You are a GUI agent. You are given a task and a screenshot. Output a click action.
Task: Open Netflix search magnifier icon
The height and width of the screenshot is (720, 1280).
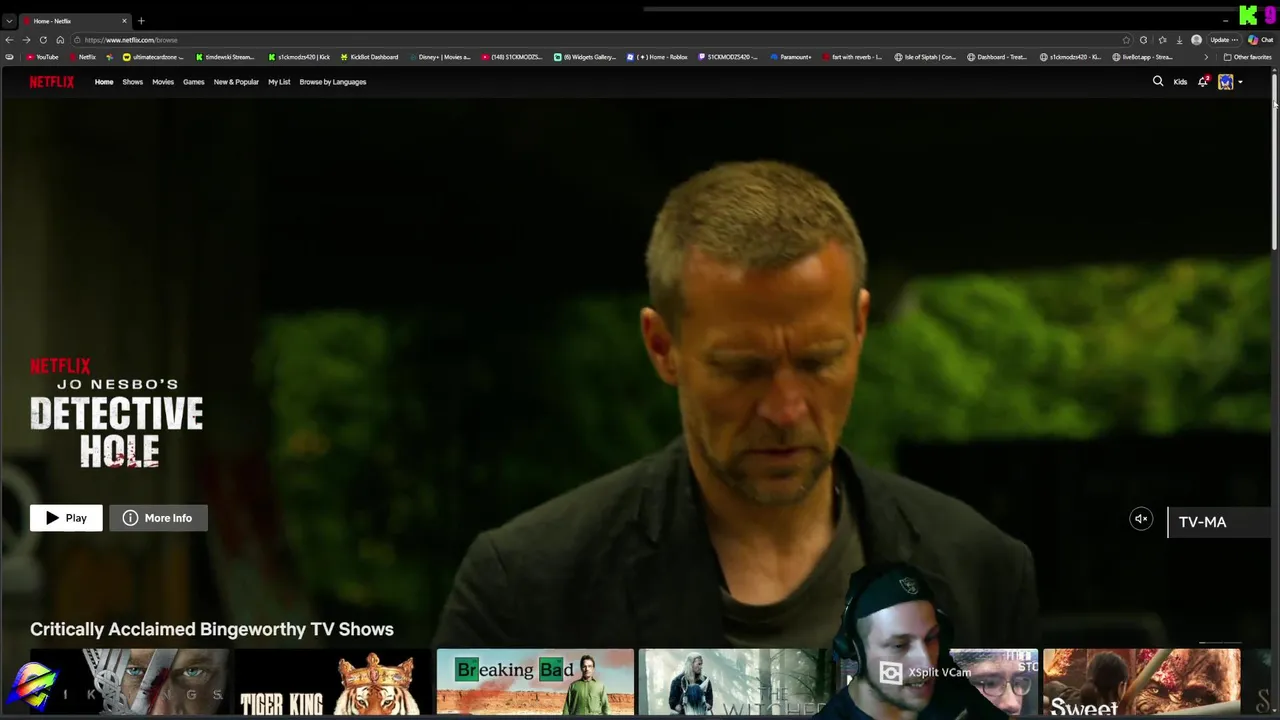coord(1158,82)
